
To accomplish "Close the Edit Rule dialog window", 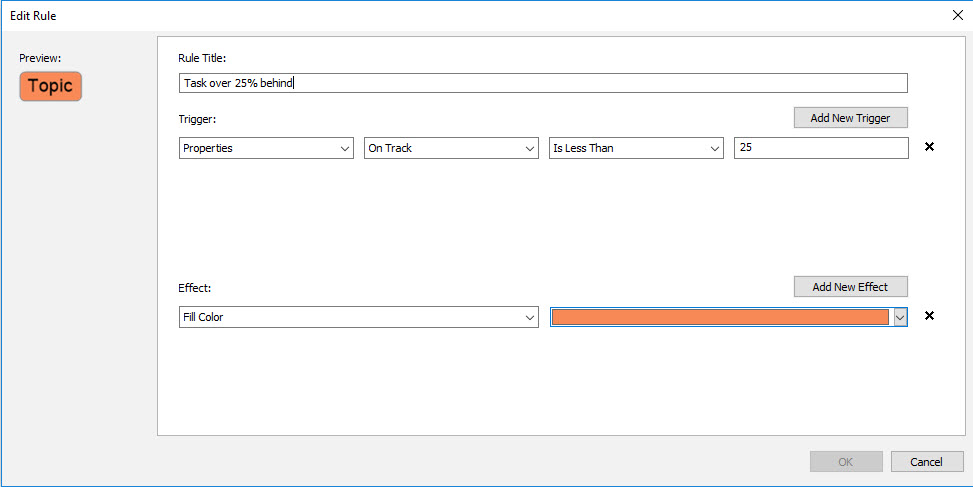I will coord(957,14).
